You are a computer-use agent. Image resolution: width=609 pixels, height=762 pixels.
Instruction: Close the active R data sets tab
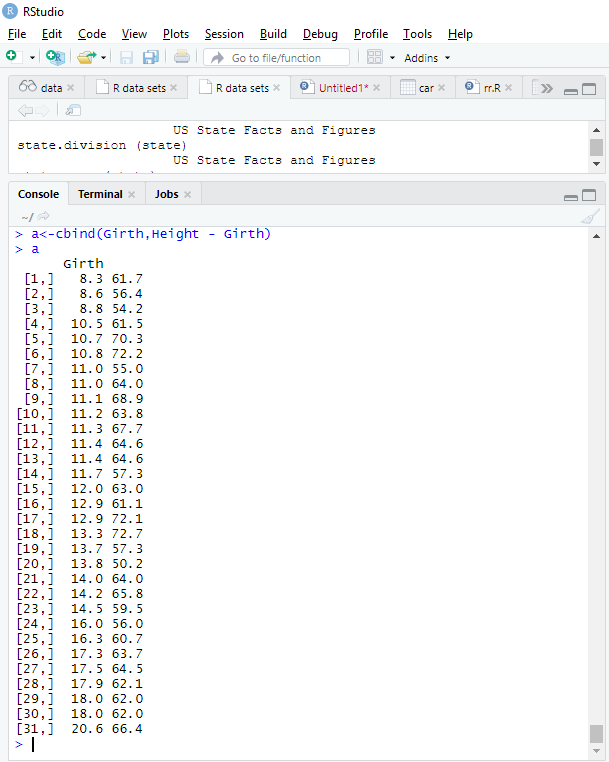coord(277,87)
